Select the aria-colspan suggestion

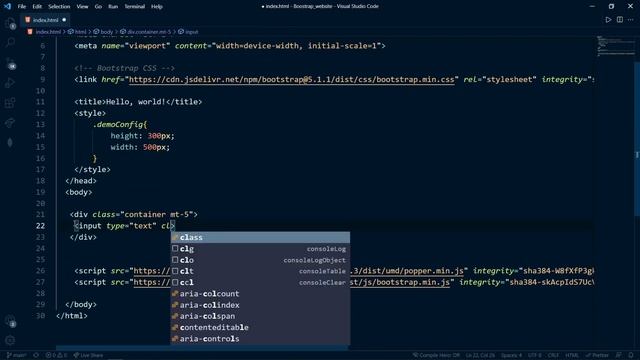pos(260,316)
